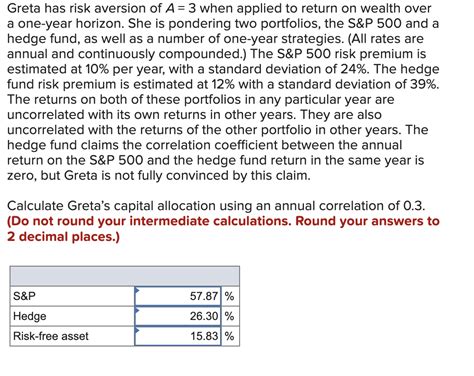Select the Hedge answer input field
The width and height of the screenshot is (474, 376).
[x=178, y=316]
